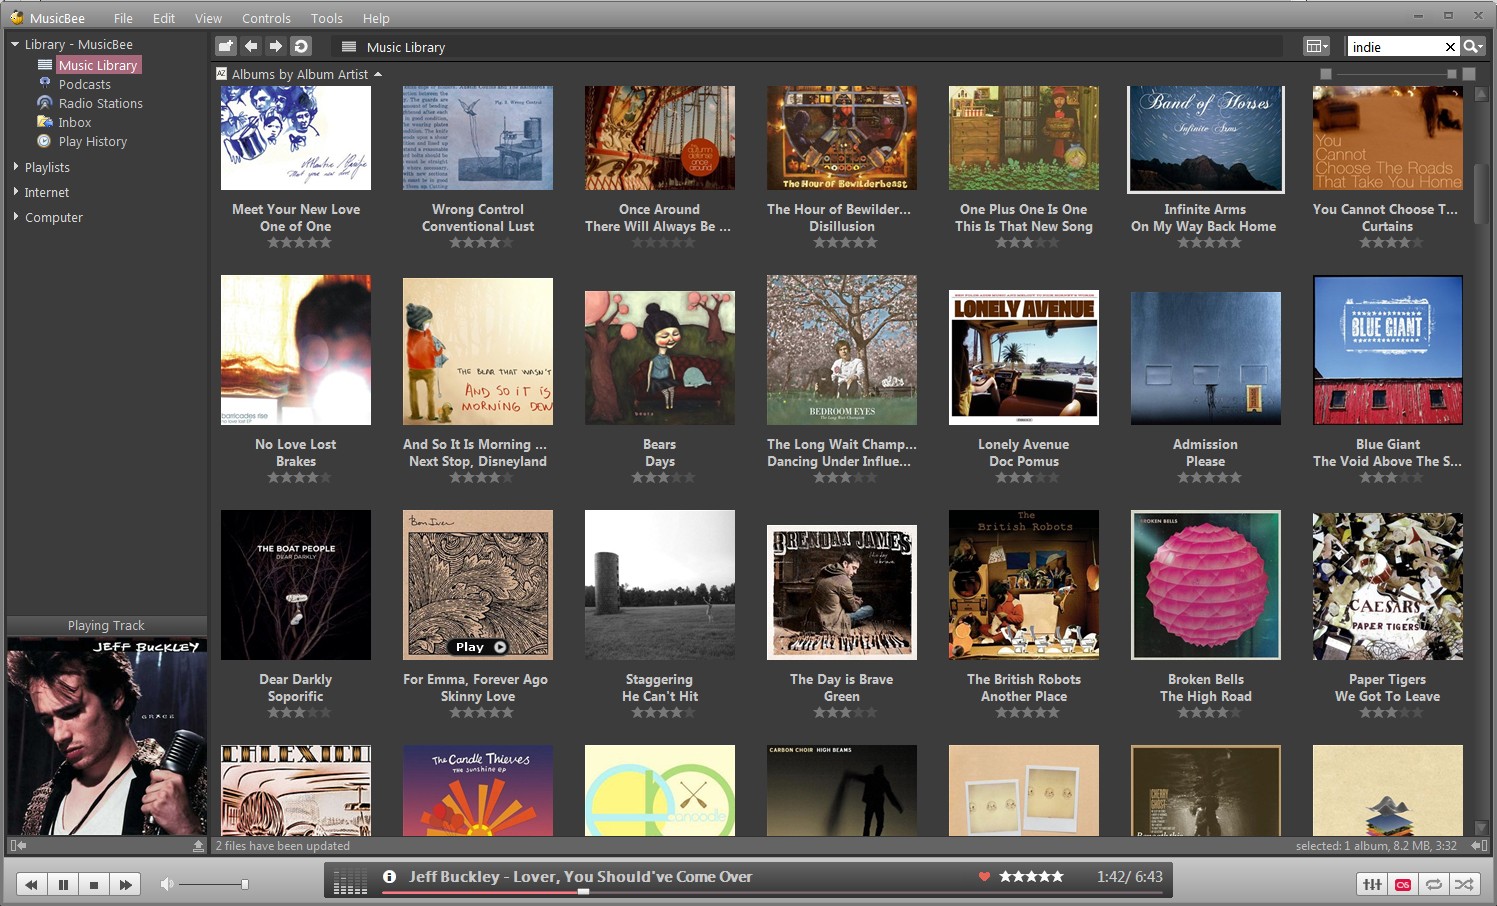
Task: Collapse the Albums by Album Artist header
Action: pyautogui.click(x=380, y=73)
